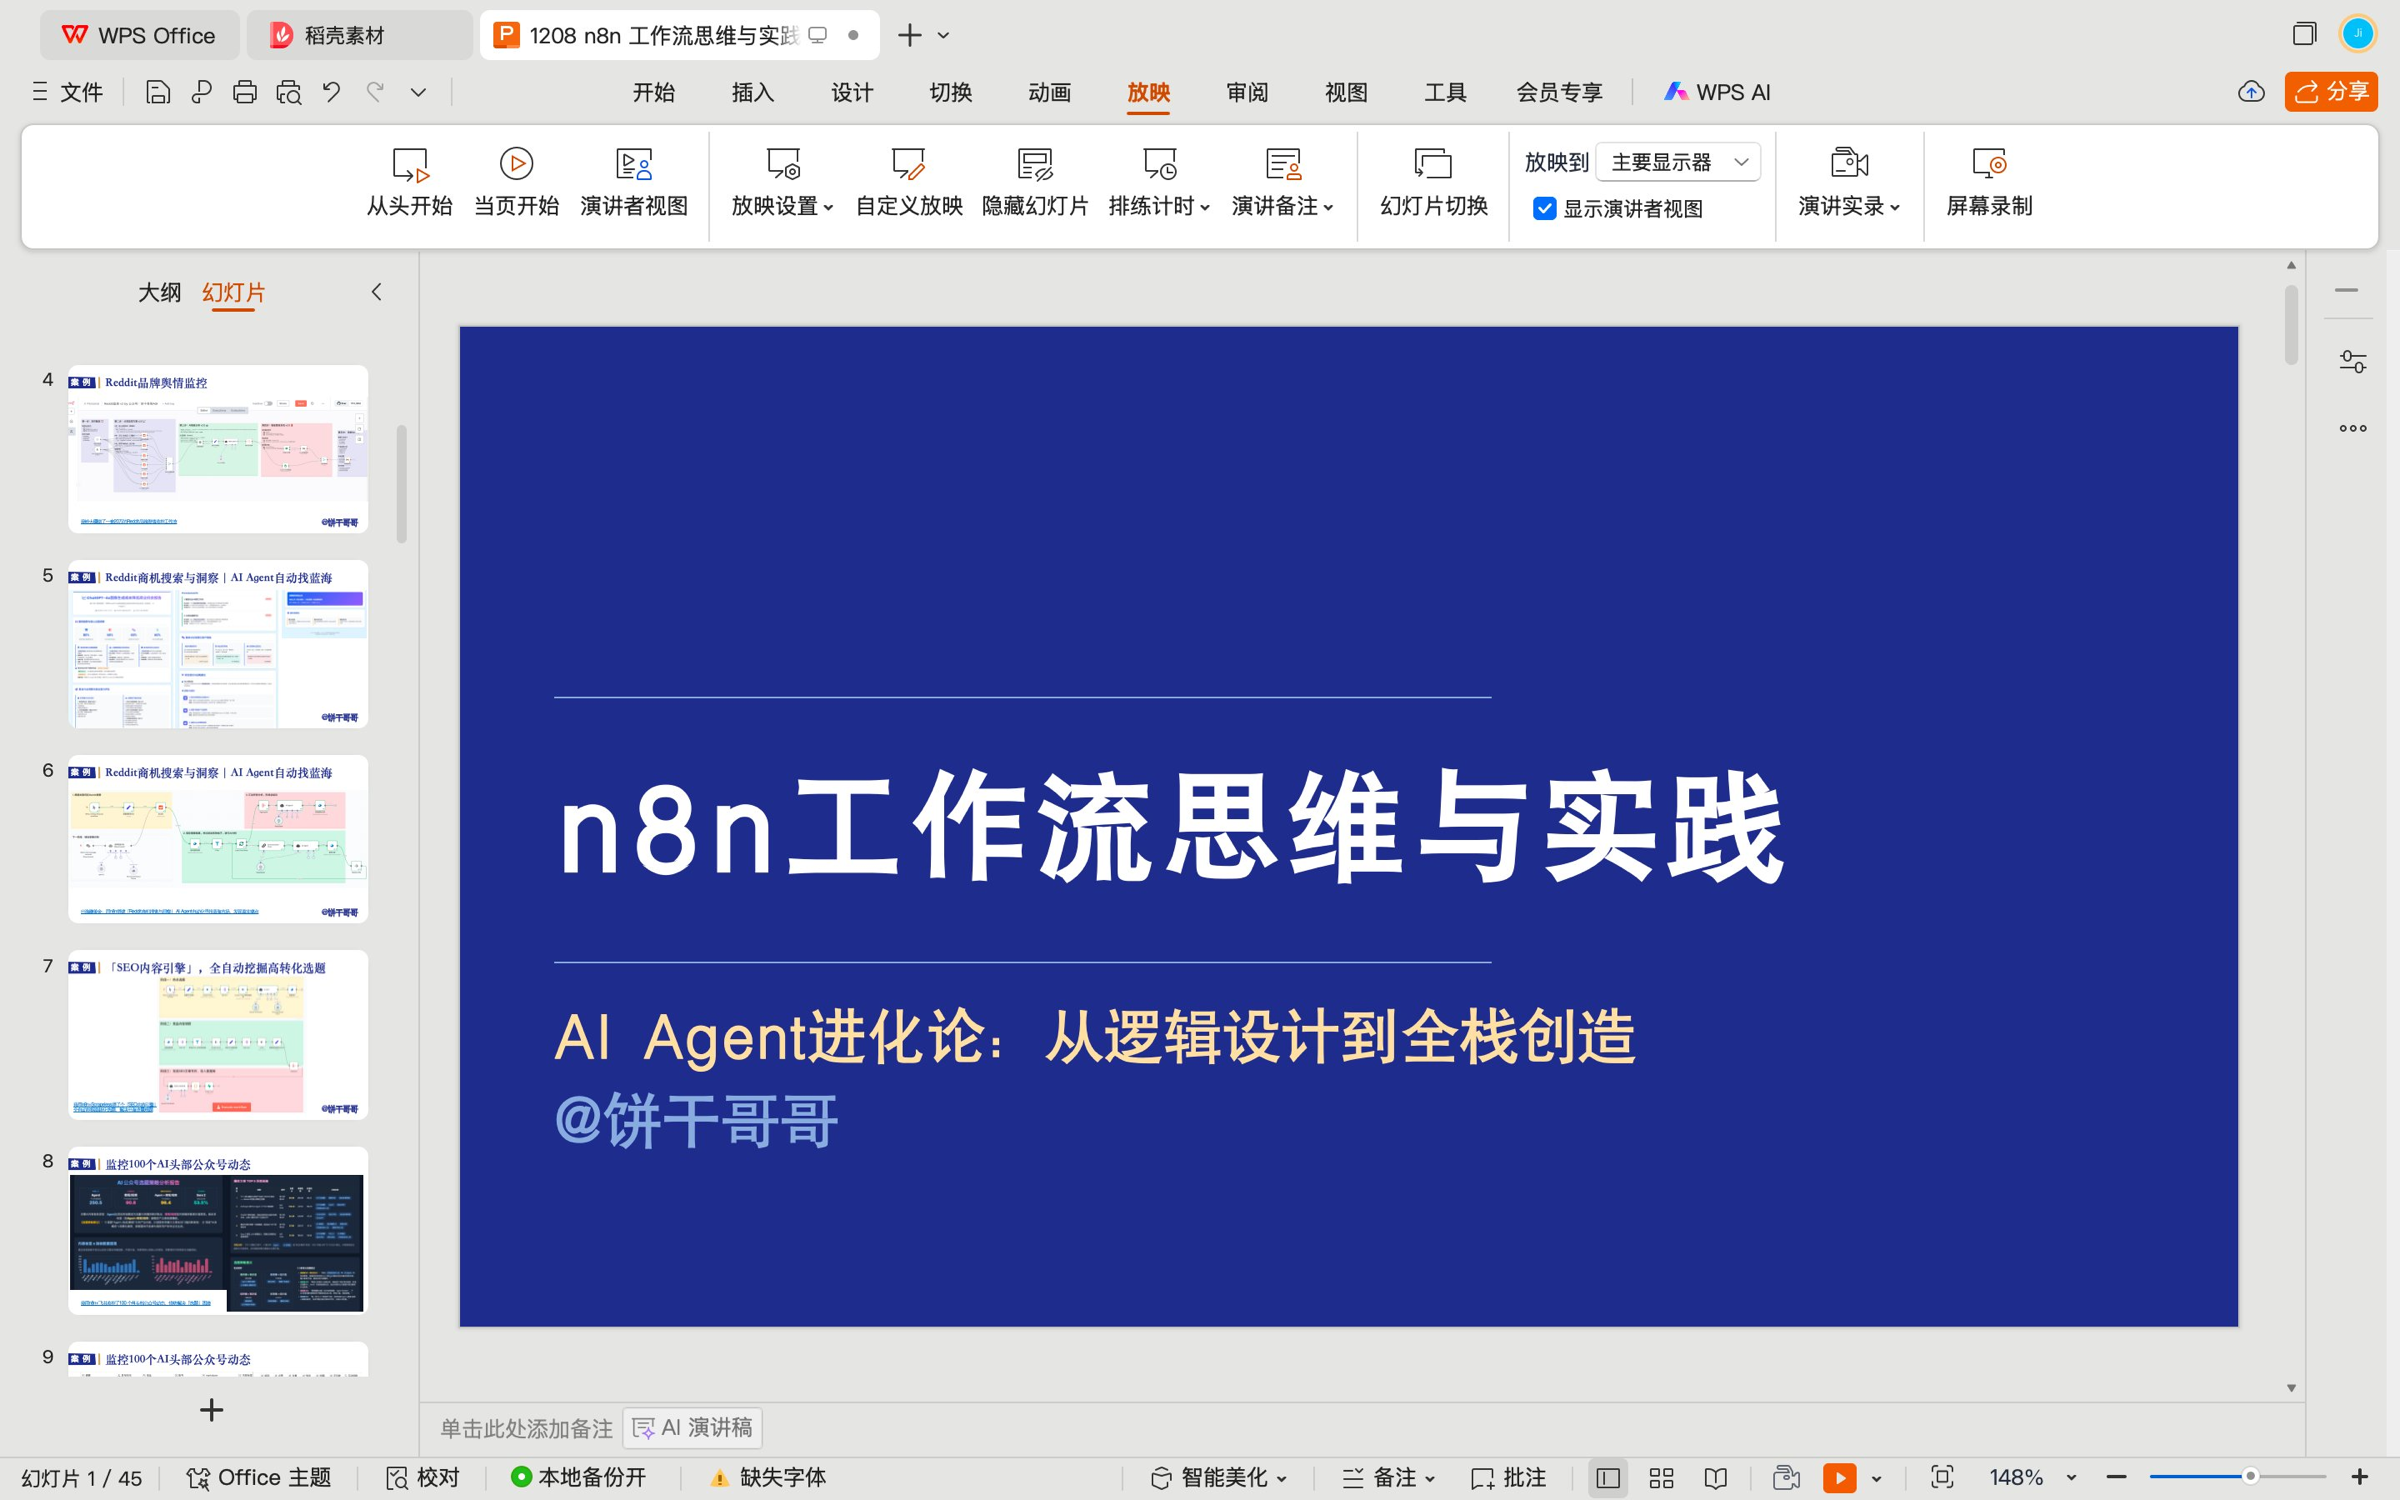
Task: Click the 隐藏幻灯片 hide slide icon
Action: (x=1034, y=165)
